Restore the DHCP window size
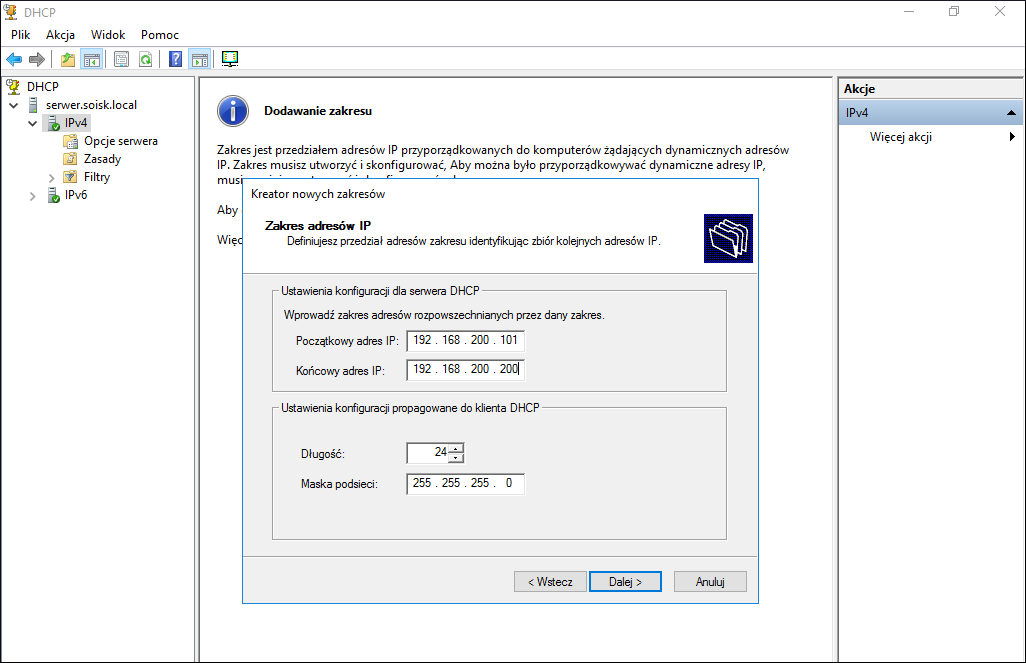Screen dimensions: 1026x663 coord(954,11)
